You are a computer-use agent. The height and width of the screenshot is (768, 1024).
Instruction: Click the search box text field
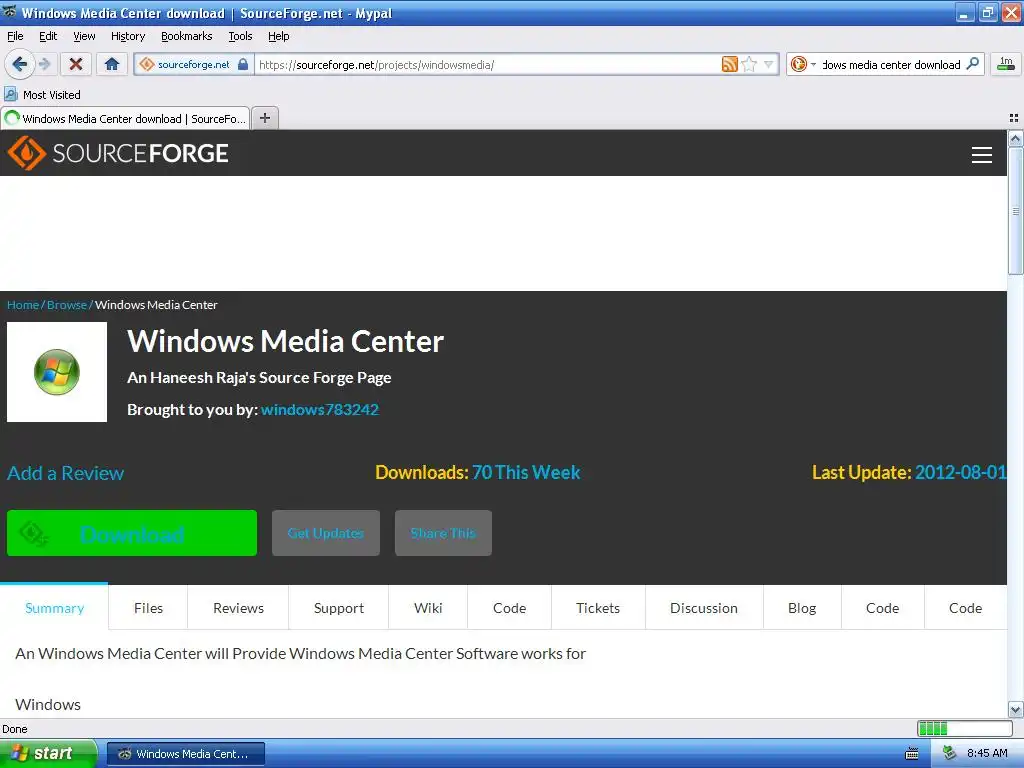[x=891, y=64]
